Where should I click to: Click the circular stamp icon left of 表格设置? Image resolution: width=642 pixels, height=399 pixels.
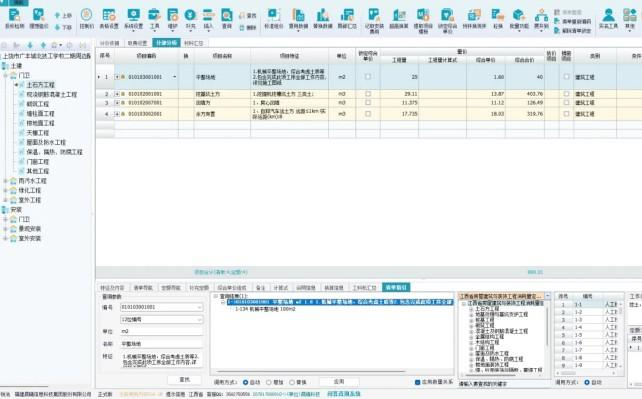pos(86,15)
